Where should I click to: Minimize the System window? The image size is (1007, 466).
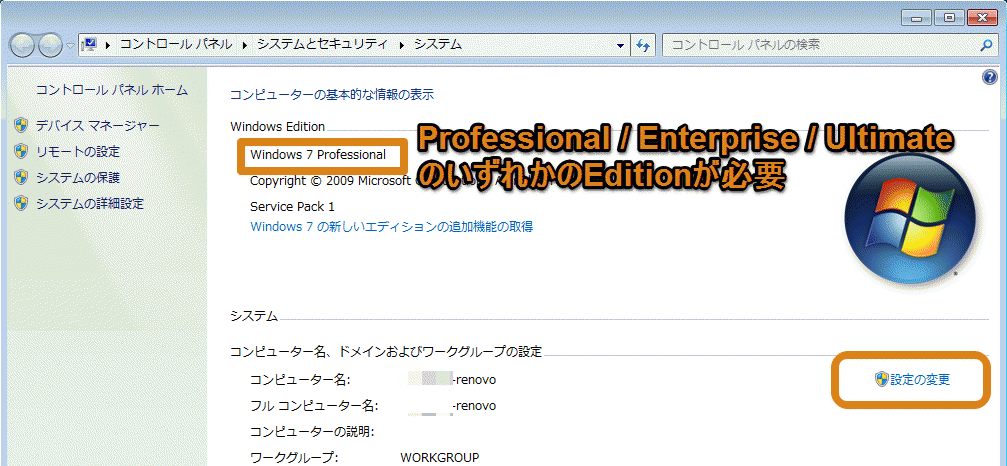point(916,19)
